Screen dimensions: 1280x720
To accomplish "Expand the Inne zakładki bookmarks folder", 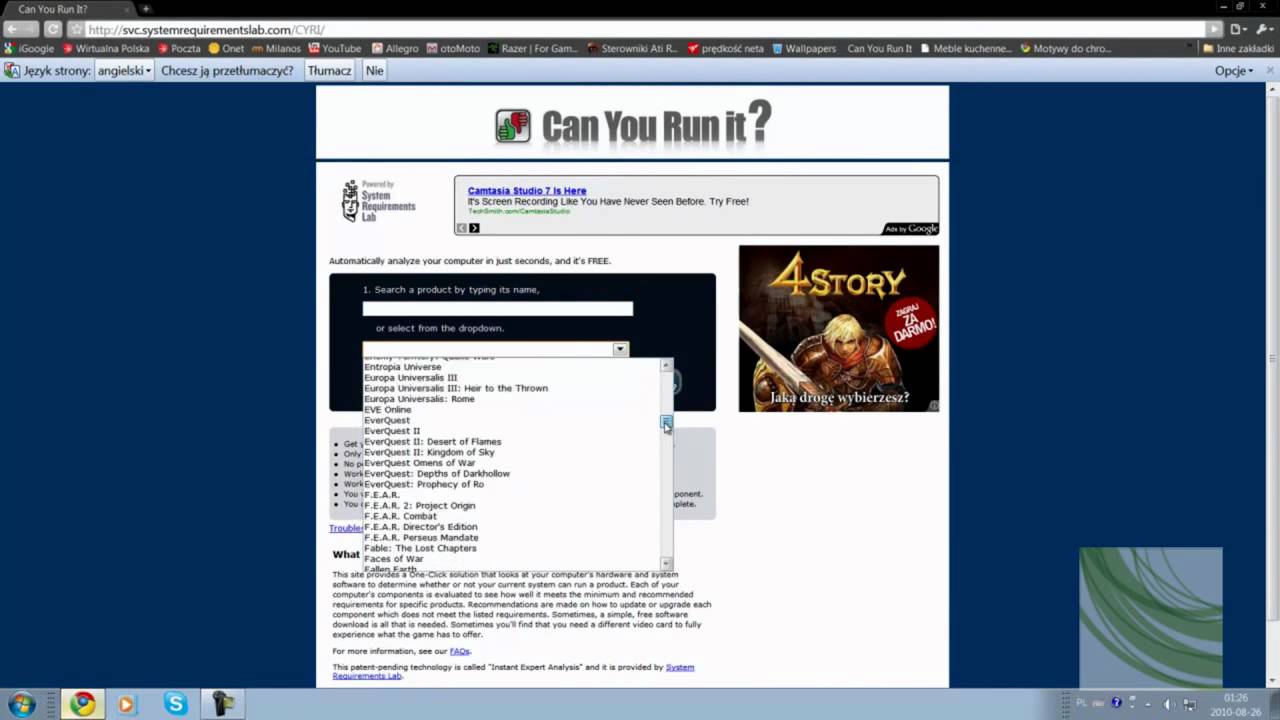I will (1238, 48).
